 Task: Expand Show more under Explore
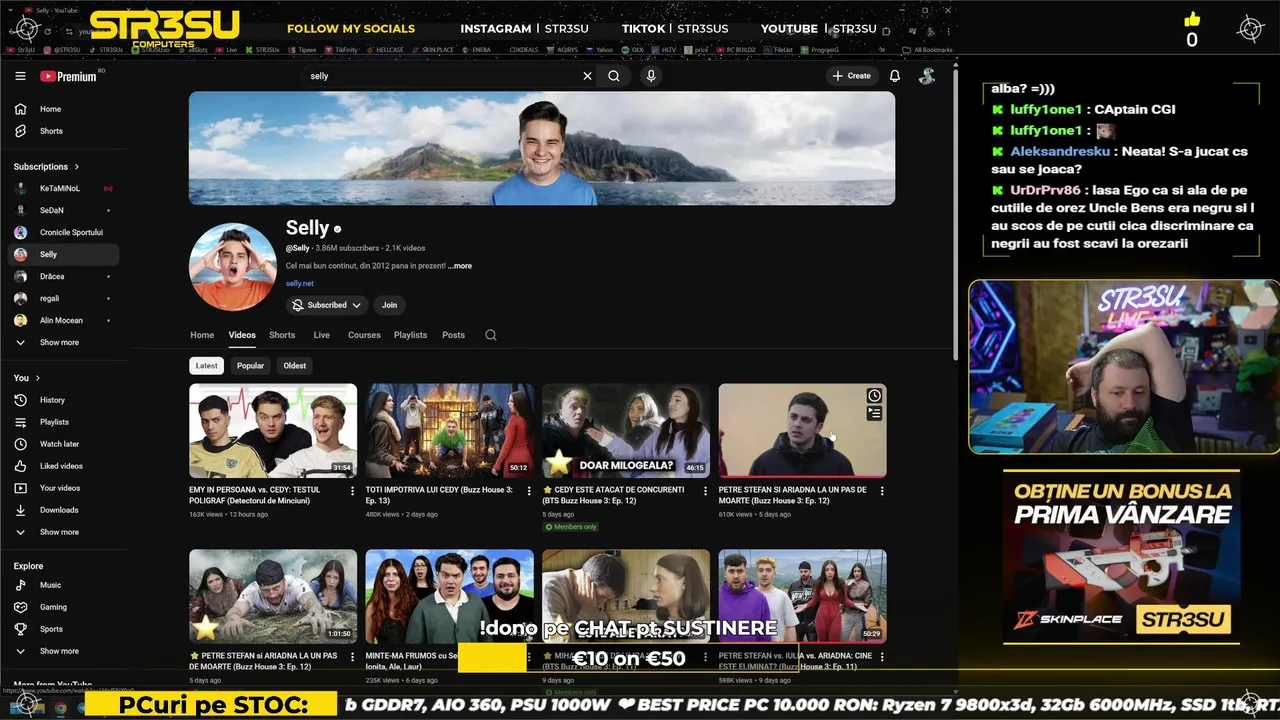click(x=64, y=651)
